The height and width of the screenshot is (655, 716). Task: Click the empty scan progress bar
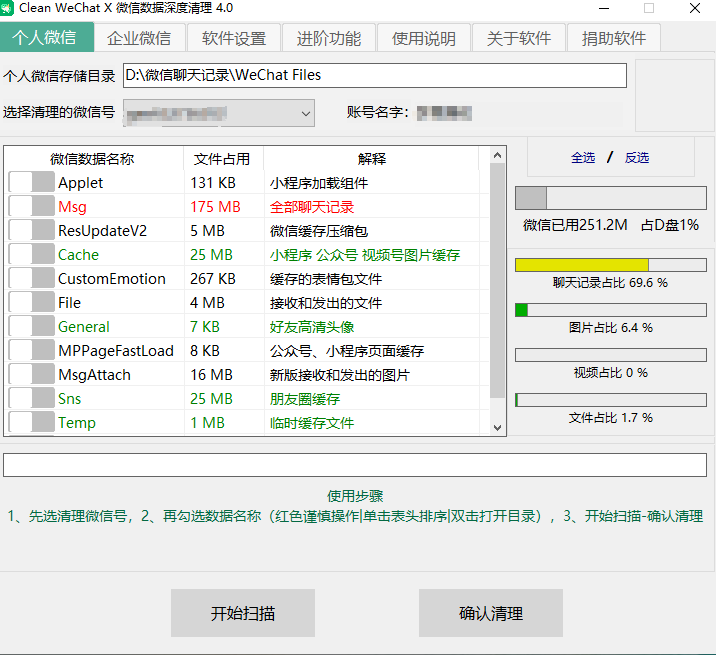point(355,465)
